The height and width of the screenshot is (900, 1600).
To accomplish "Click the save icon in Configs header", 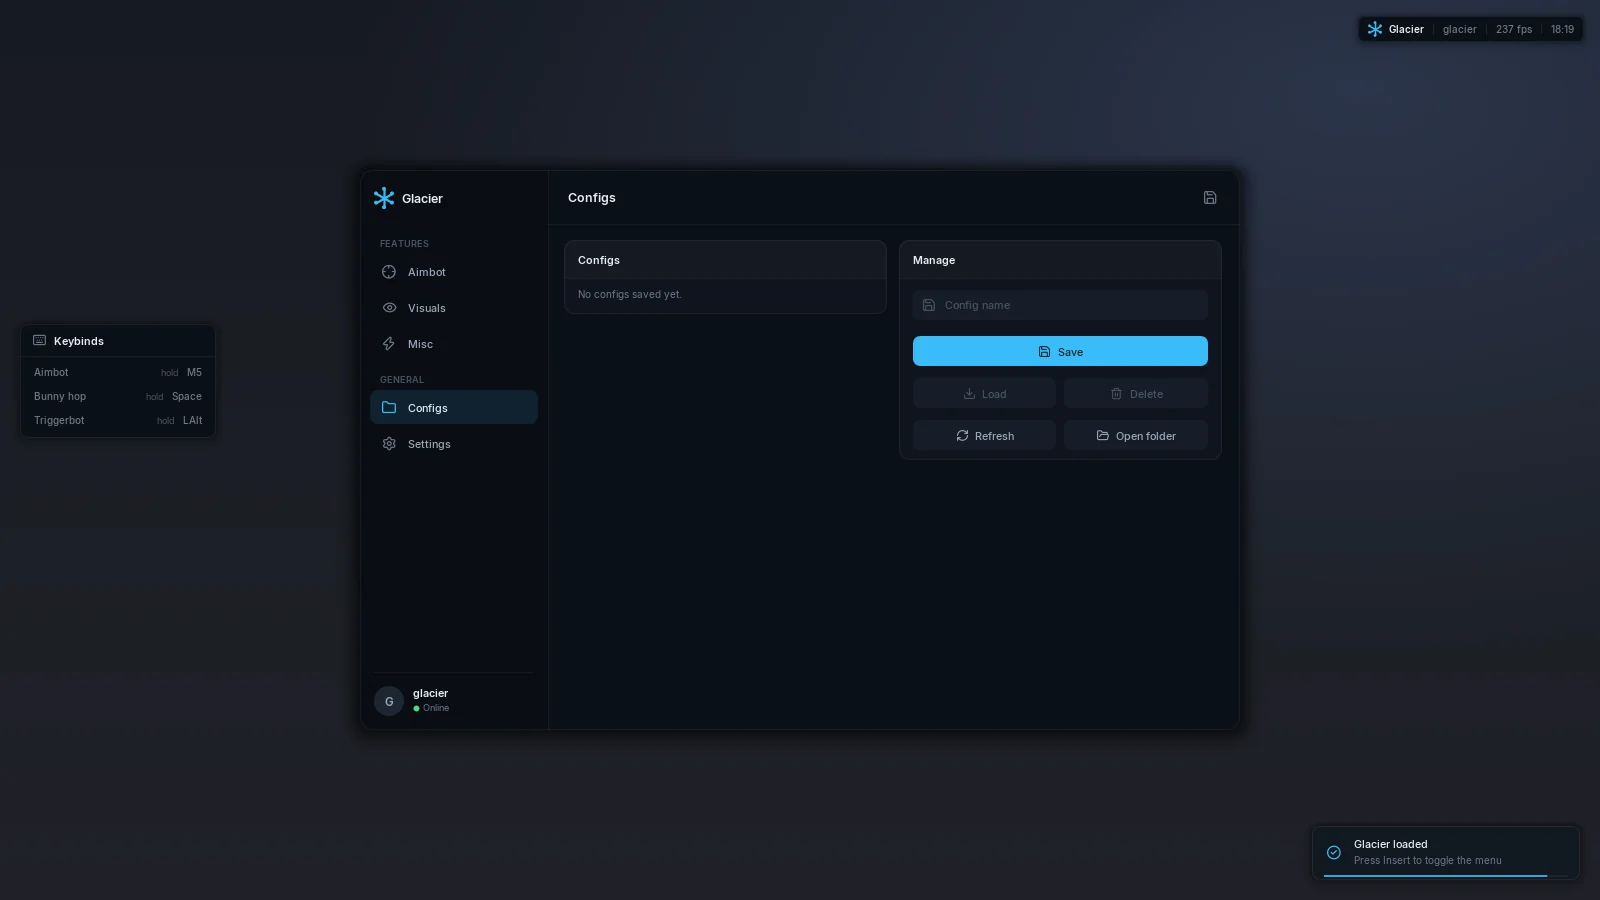I will pos(1210,198).
